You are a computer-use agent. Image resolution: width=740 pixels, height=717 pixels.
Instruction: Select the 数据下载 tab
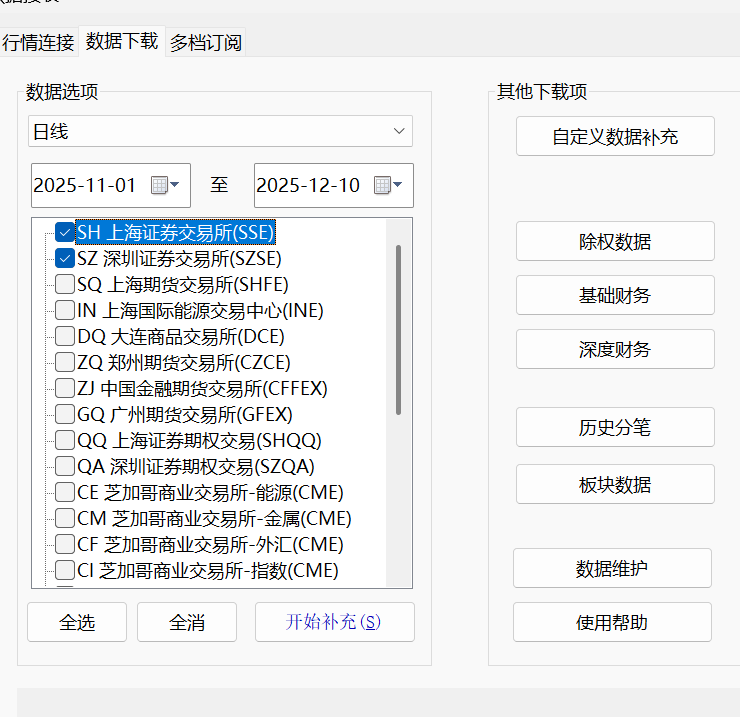point(121,41)
